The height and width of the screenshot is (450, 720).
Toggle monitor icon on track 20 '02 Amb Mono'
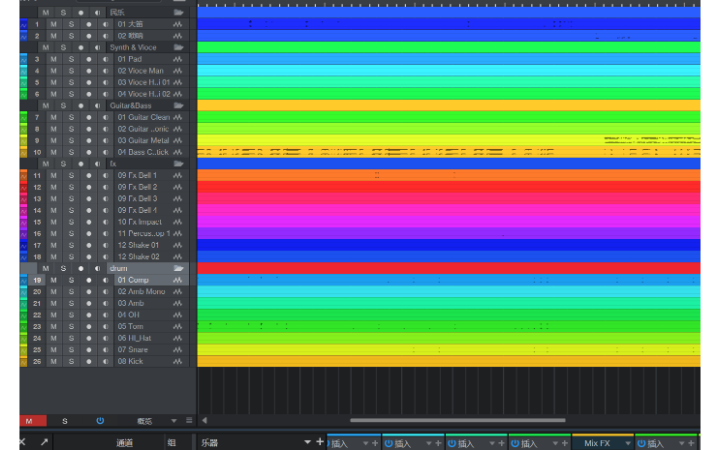tap(106, 292)
